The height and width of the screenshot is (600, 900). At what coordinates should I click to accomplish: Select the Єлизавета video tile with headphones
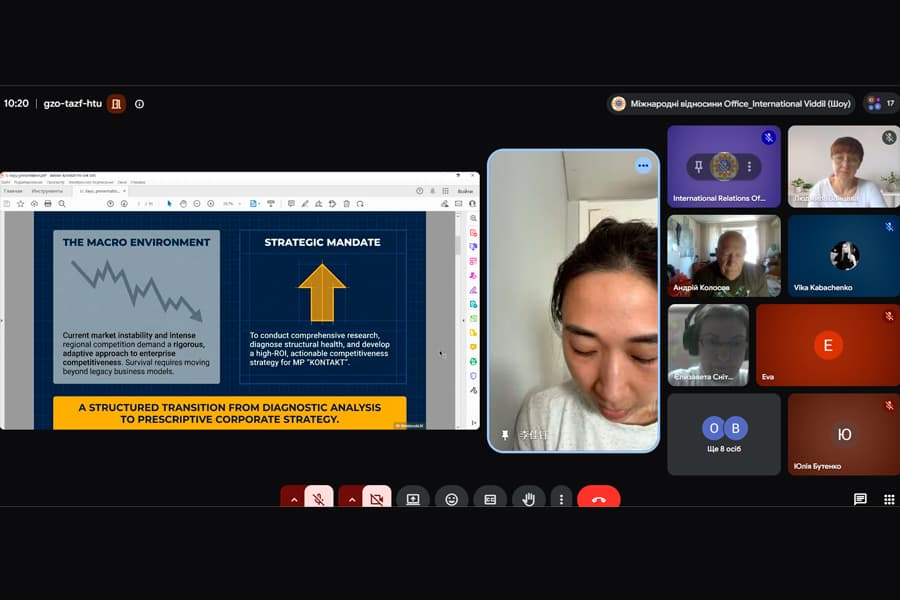[x=708, y=345]
